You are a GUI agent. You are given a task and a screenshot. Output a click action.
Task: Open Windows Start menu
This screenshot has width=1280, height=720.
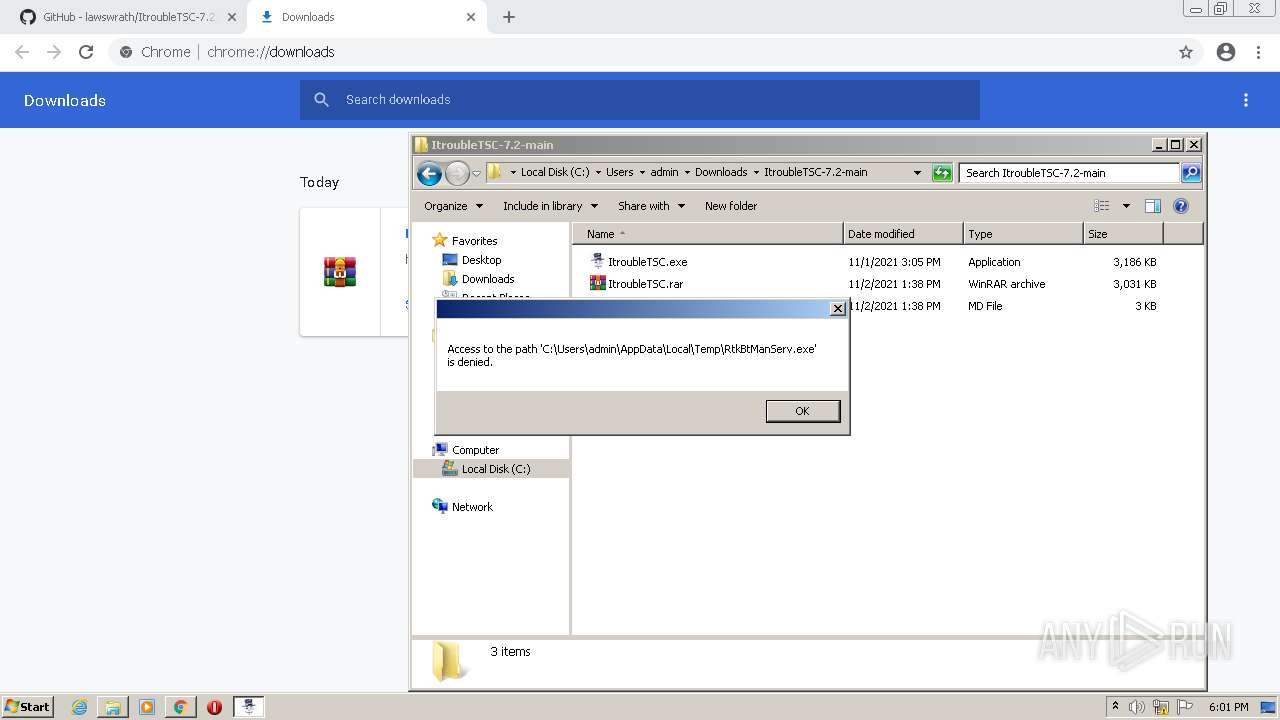click(x=27, y=707)
